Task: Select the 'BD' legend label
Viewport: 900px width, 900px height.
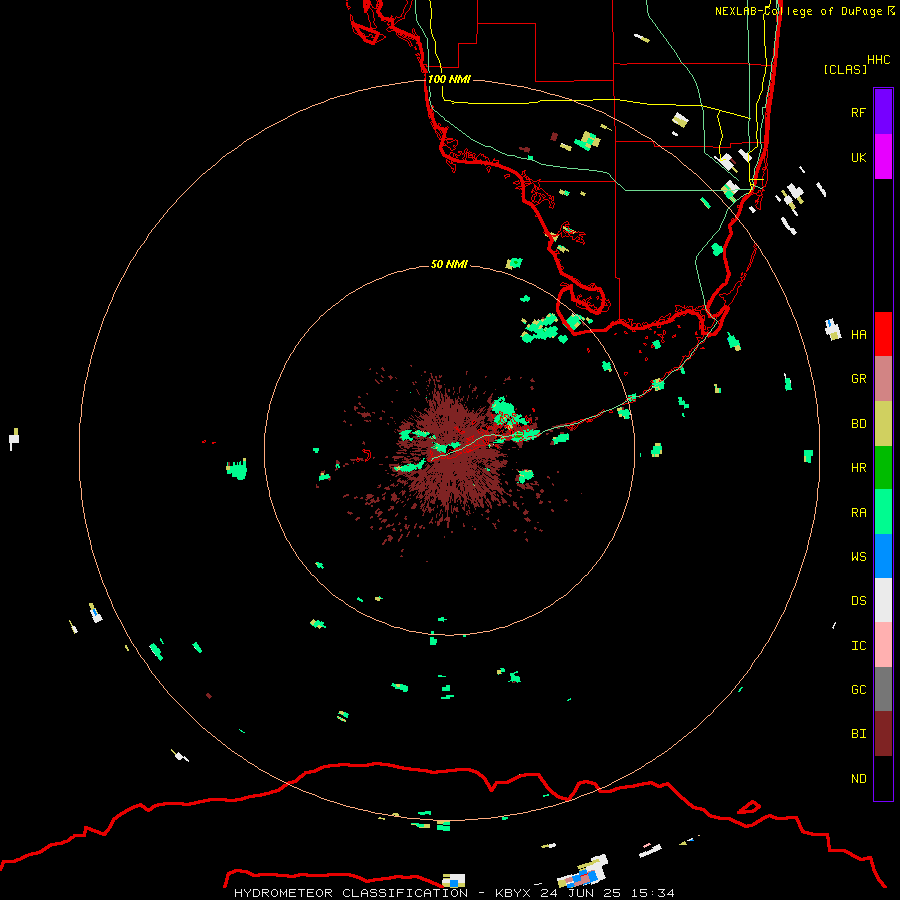Action: click(x=858, y=424)
